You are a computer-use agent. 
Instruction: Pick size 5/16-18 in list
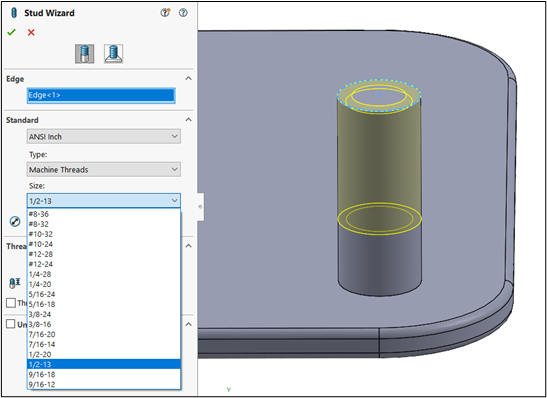(104, 304)
